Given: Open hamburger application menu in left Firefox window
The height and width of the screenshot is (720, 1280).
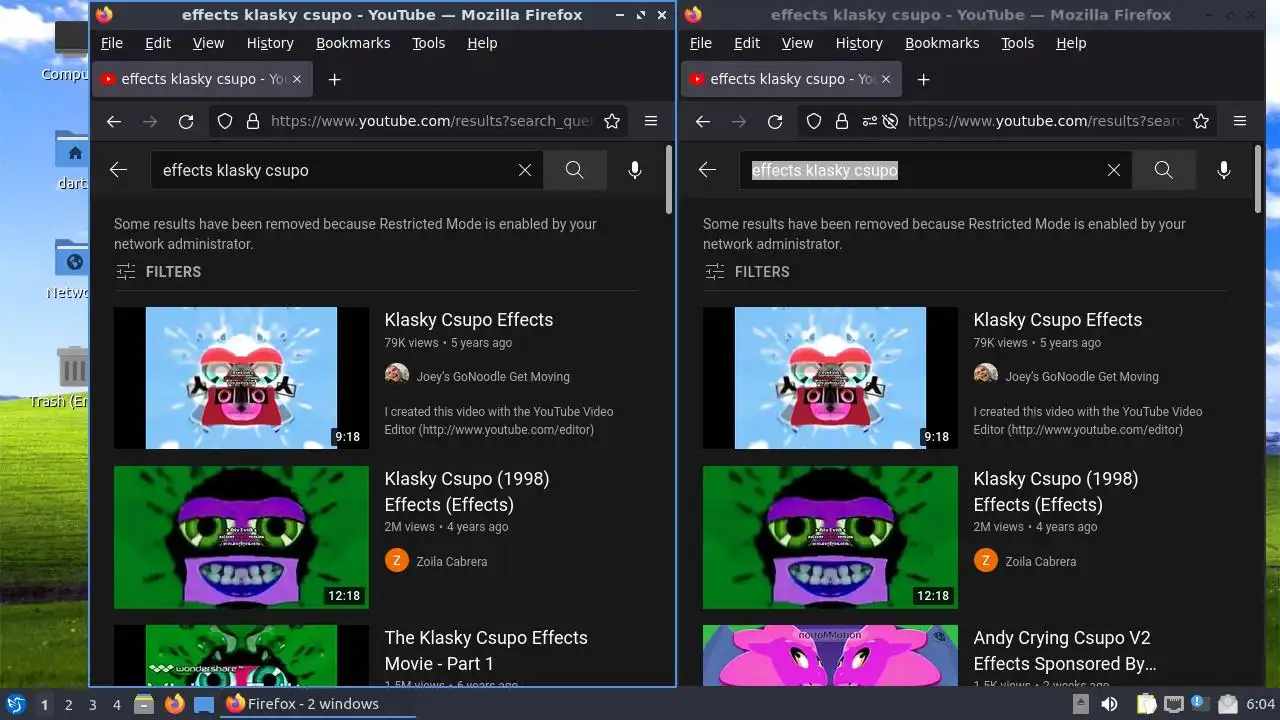Looking at the screenshot, I should (x=651, y=121).
